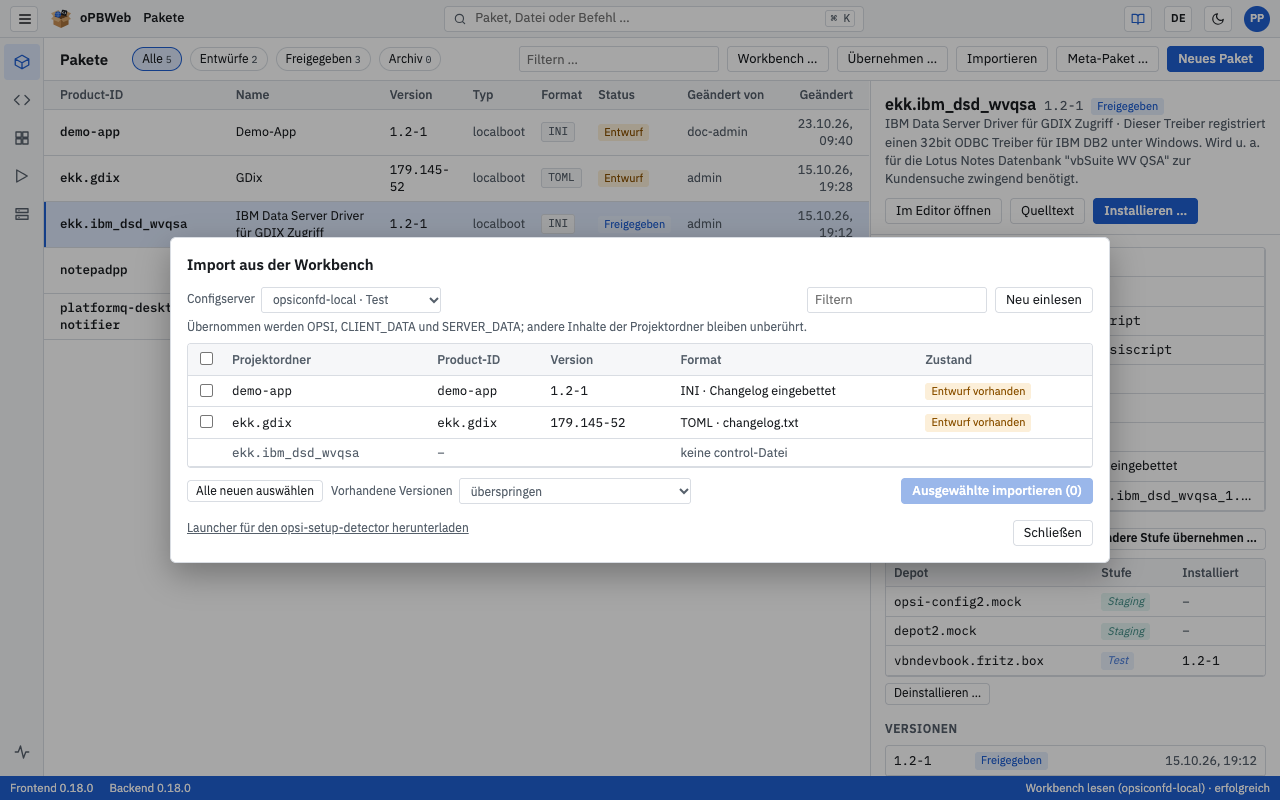Click the Projektordner column header
Image resolution: width=1280 pixels, height=800 pixels.
(x=271, y=359)
